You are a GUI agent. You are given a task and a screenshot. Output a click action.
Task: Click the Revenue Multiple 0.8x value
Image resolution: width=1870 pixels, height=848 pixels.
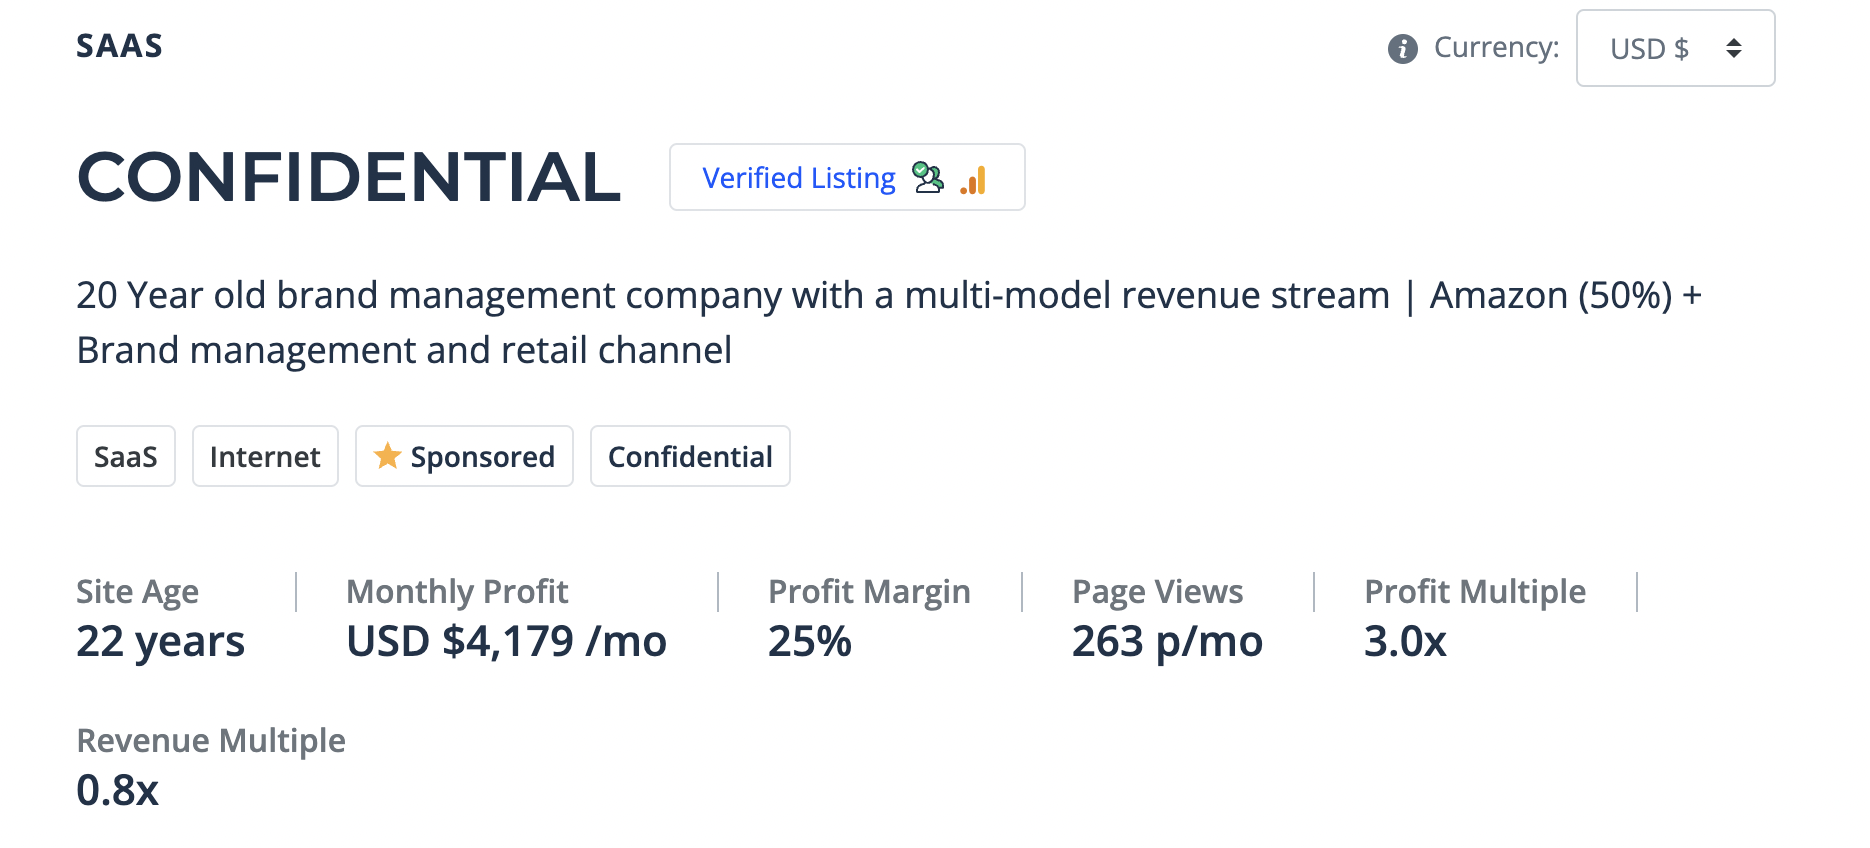[118, 790]
